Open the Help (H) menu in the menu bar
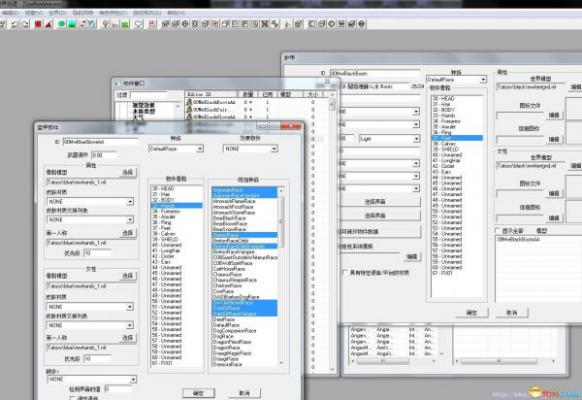The width and height of the screenshot is (582, 400). click(x=177, y=13)
